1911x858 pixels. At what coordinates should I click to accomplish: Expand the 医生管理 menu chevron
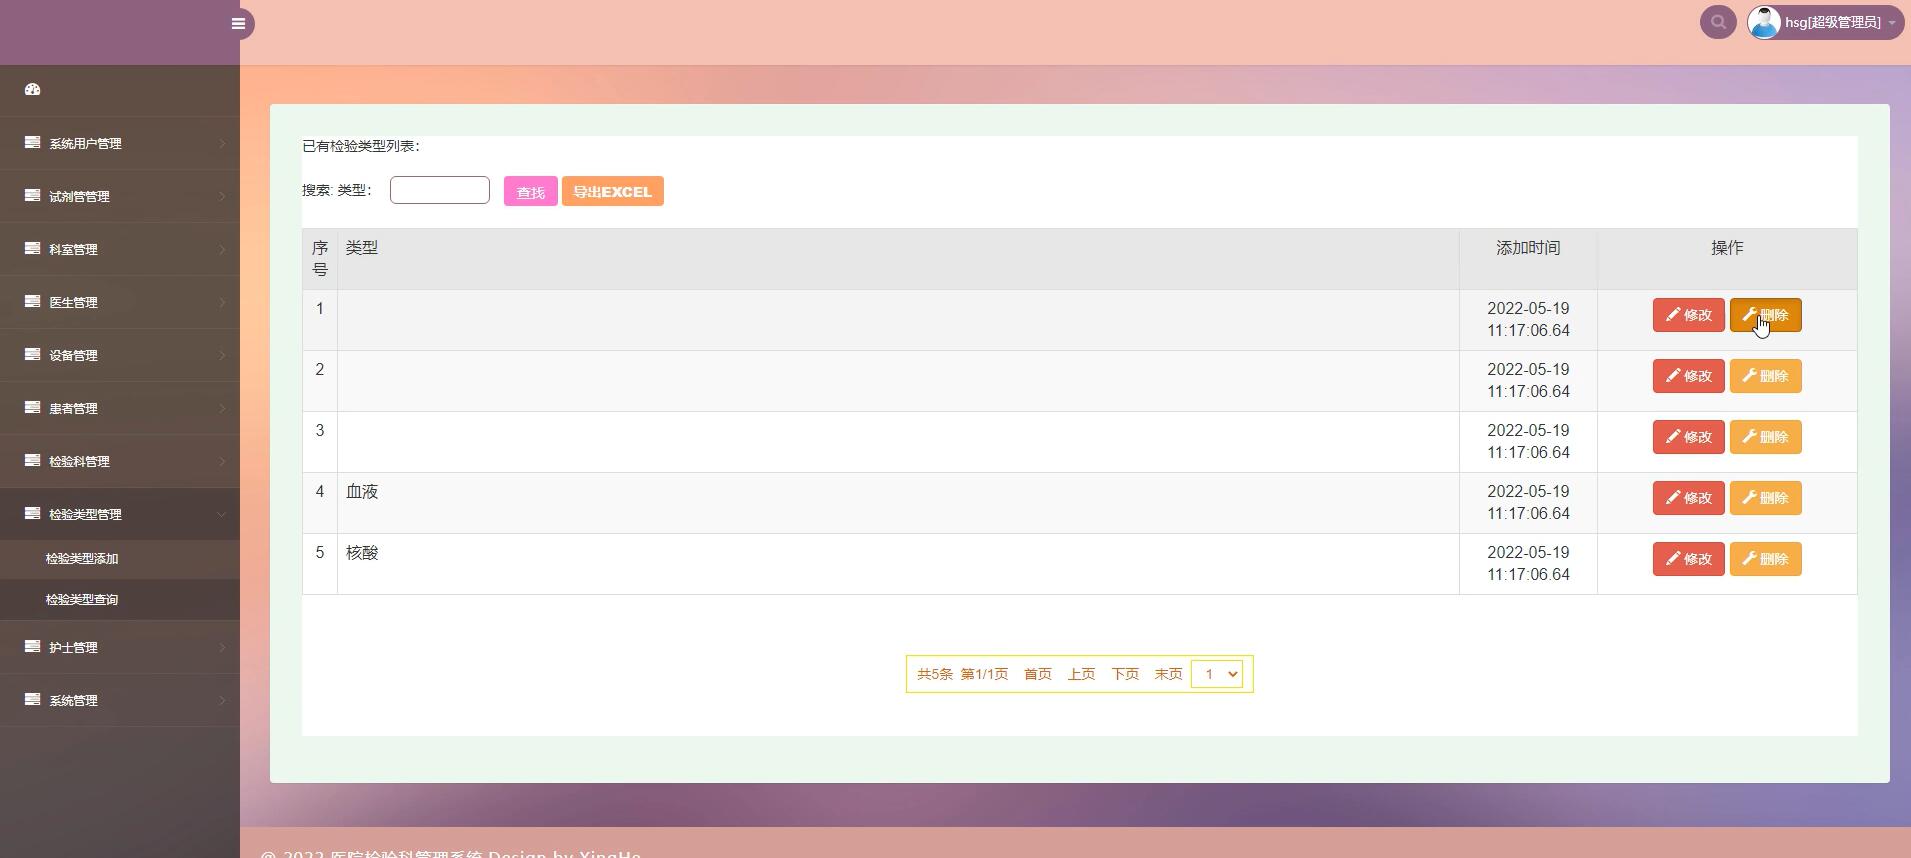click(221, 303)
